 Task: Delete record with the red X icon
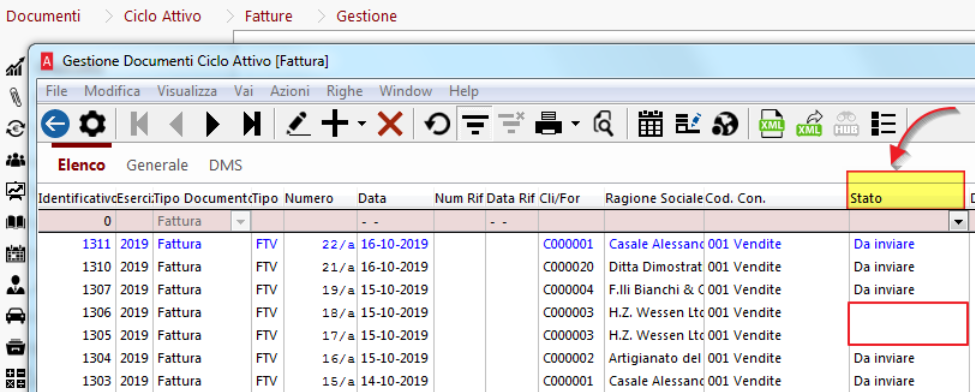click(390, 124)
